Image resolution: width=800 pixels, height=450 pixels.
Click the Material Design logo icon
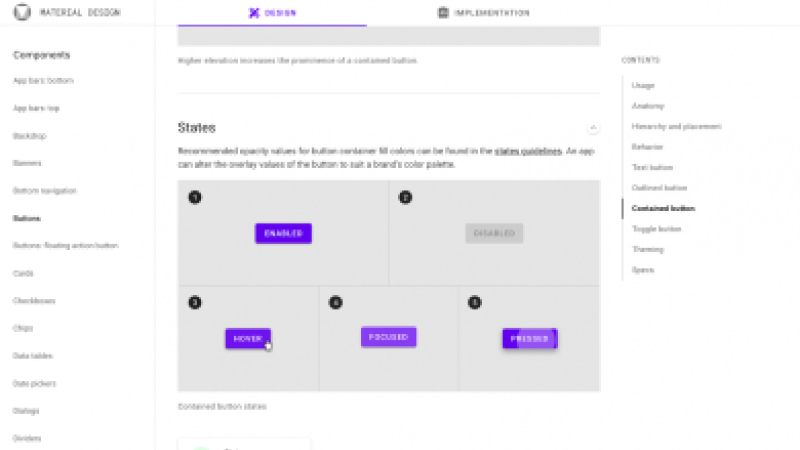[x=22, y=12]
